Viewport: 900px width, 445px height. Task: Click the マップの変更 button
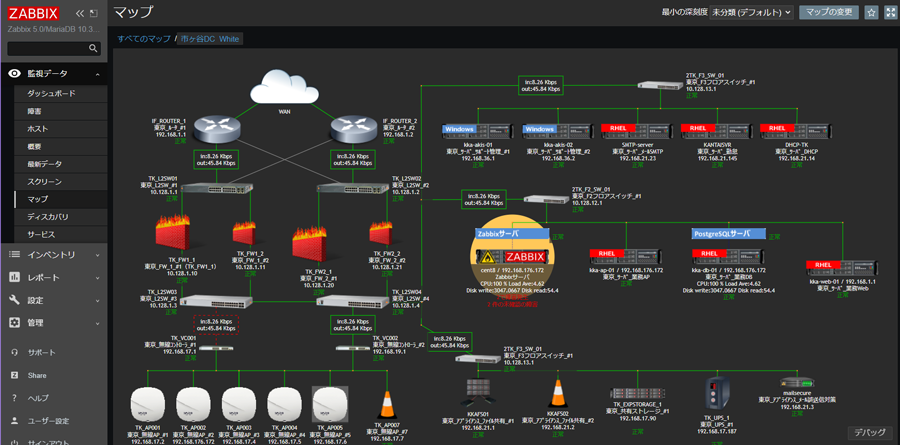point(829,12)
